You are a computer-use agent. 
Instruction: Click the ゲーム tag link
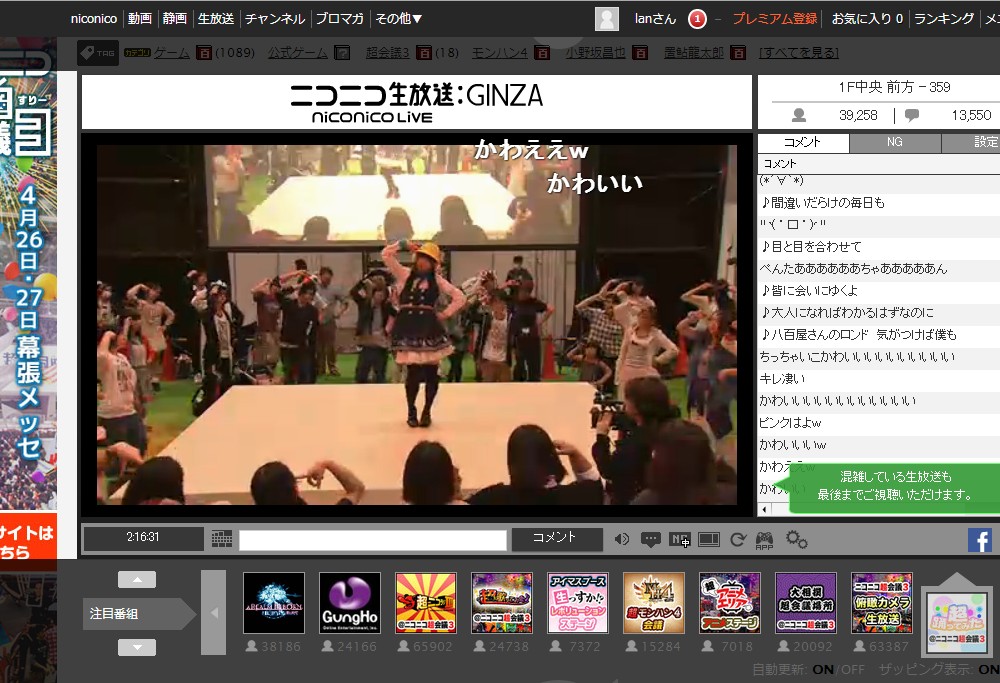[172, 53]
